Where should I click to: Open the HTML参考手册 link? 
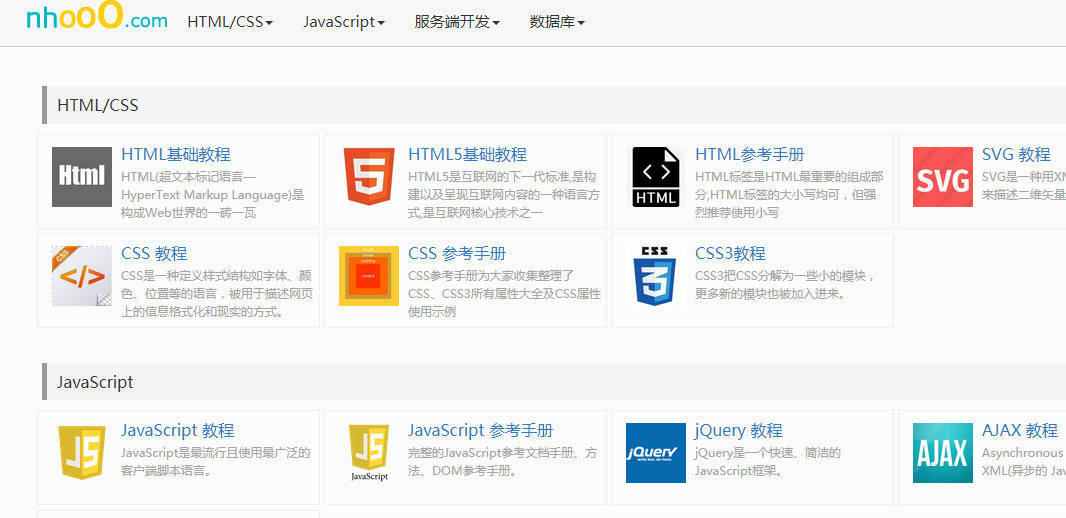[750, 154]
